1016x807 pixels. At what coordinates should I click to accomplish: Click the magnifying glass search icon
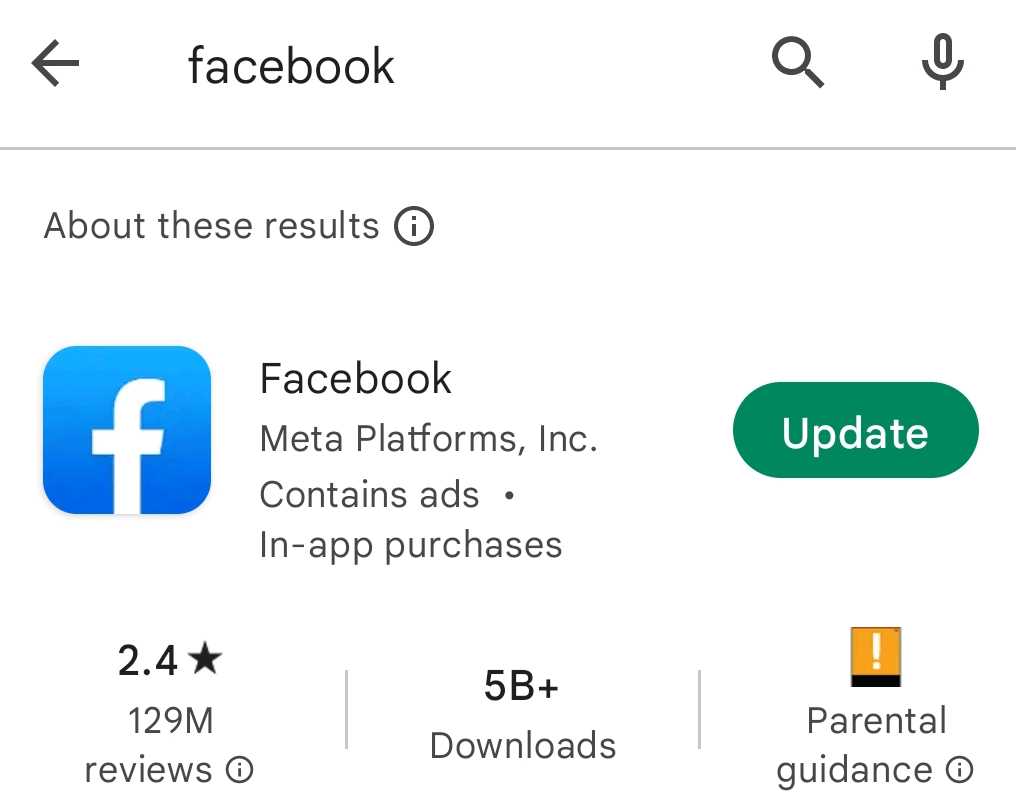coord(798,64)
